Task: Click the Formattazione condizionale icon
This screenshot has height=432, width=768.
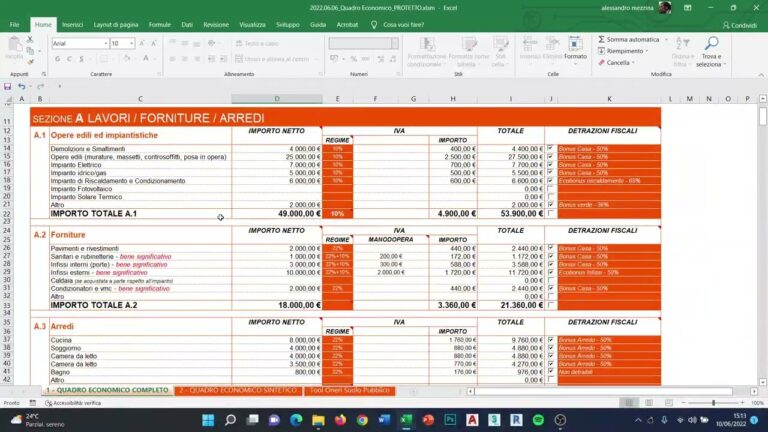Action: coord(427,44)
